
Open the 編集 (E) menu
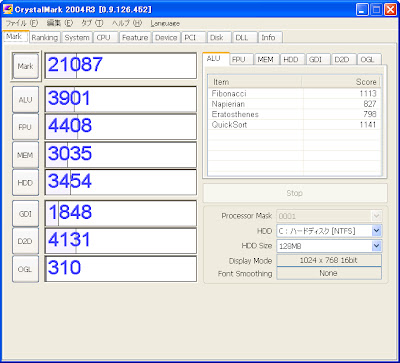pyautogui.click(x=60, y=23)
